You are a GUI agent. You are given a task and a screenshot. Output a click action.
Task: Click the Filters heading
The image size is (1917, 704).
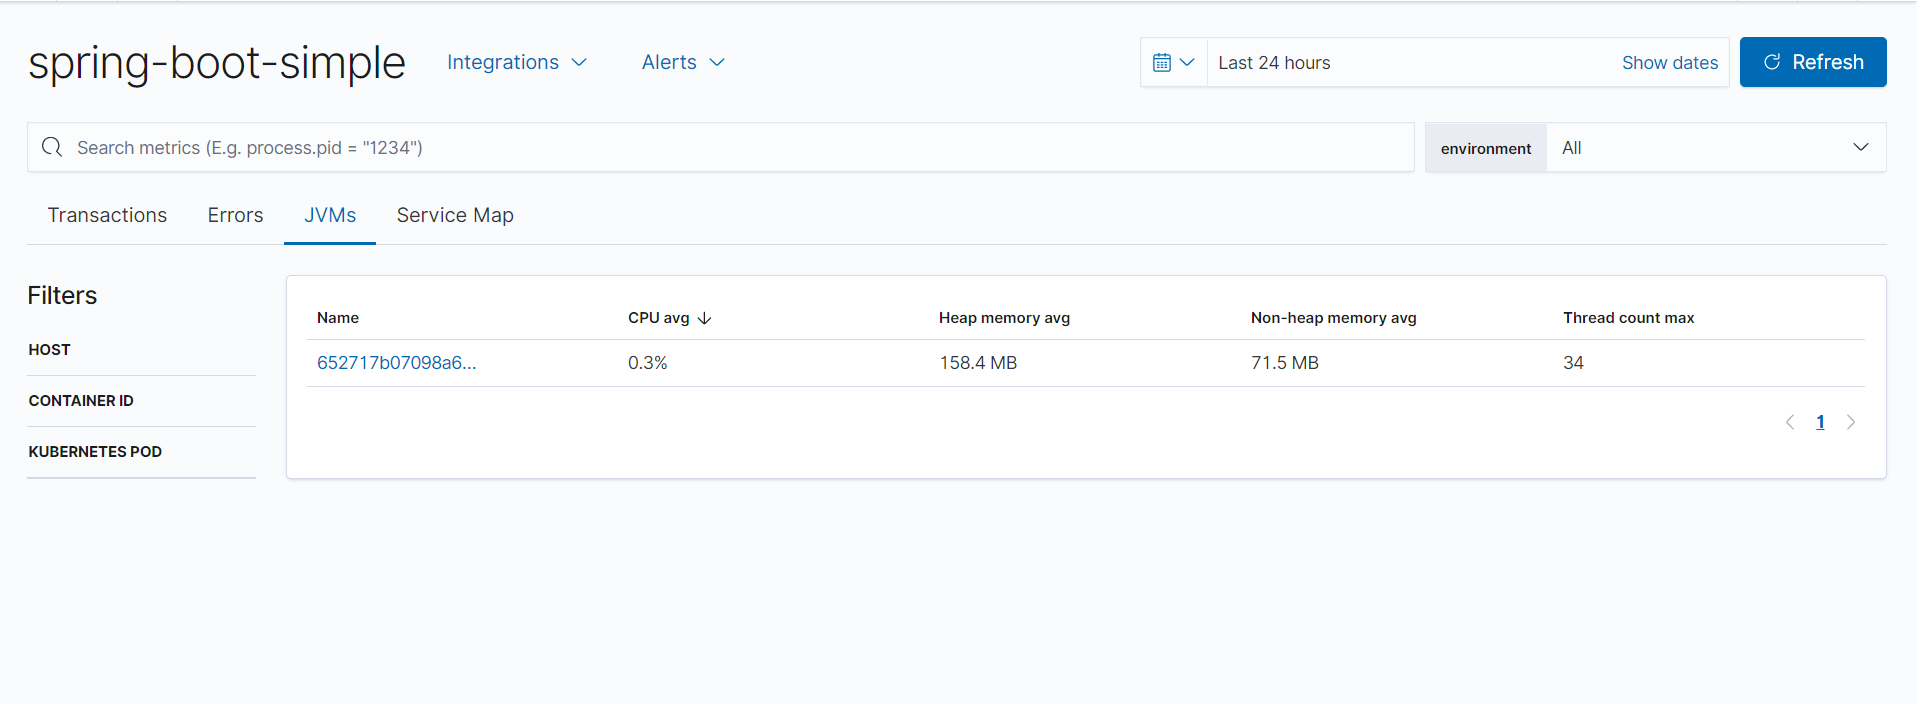click(x=62, y=295)
